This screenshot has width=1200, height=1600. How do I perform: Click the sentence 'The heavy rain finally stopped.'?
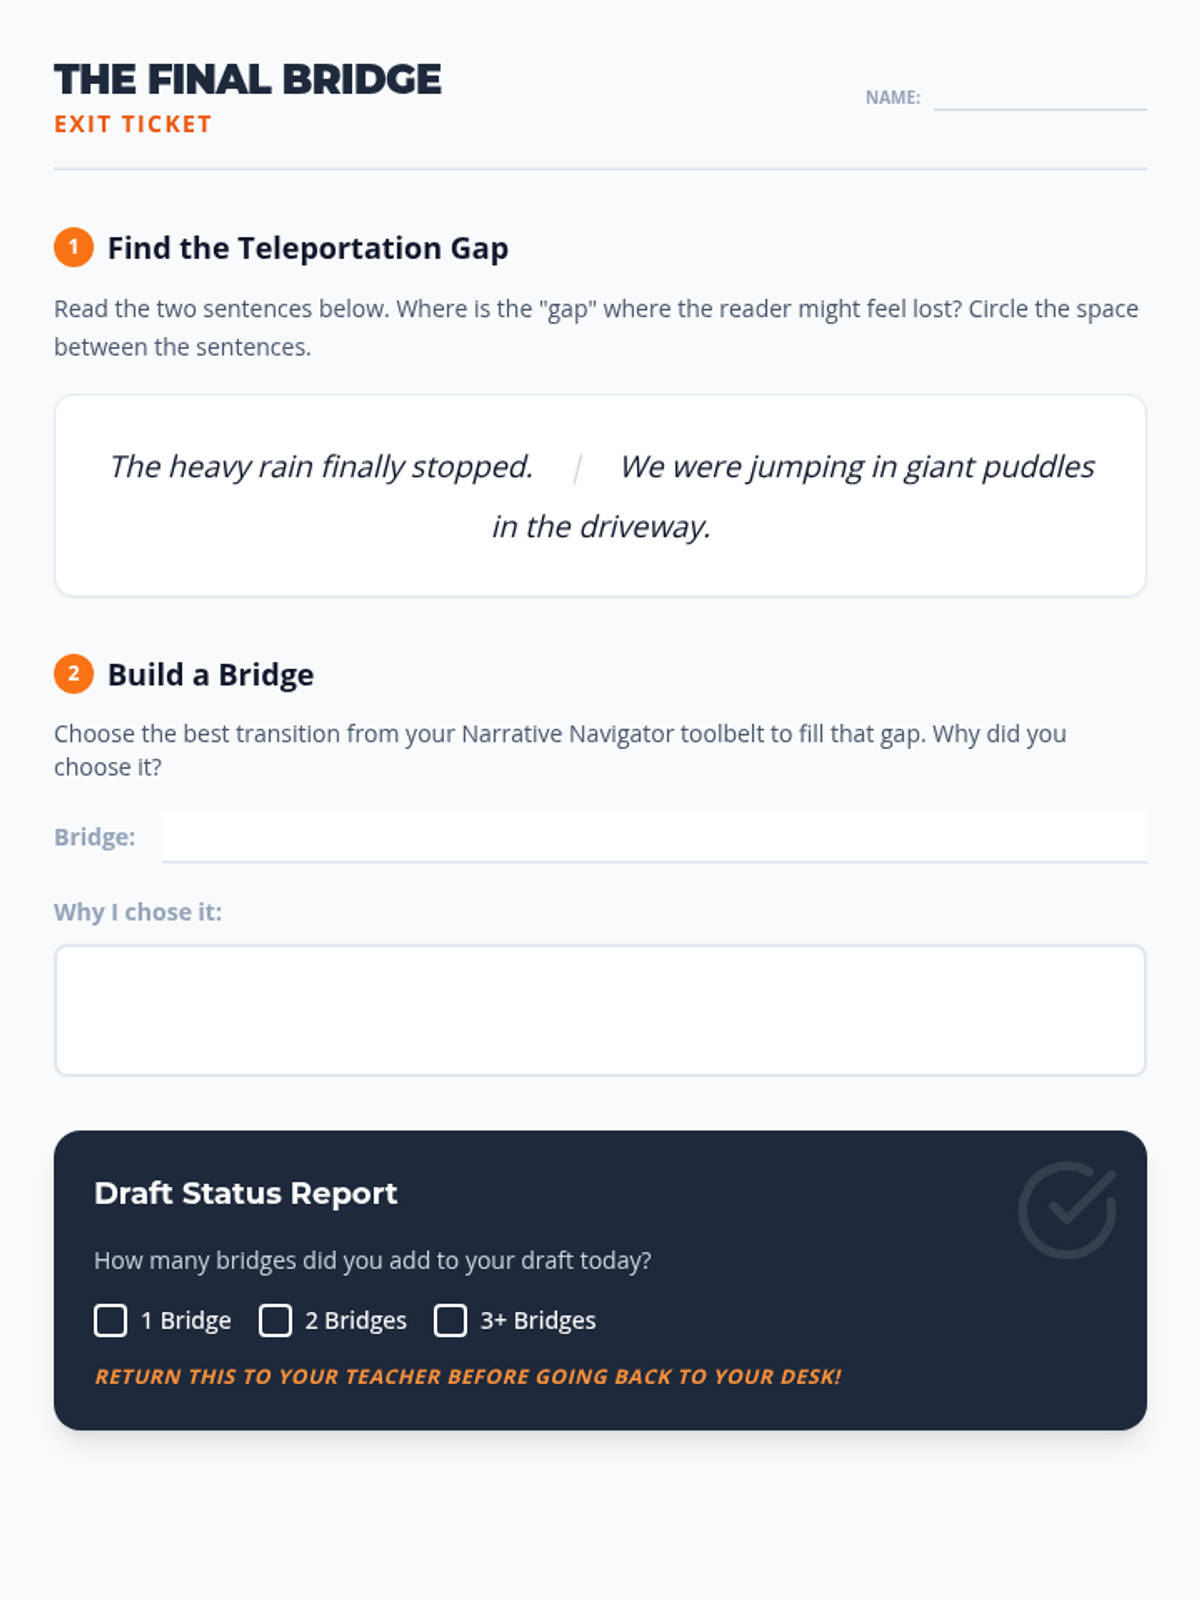point(321,467)
